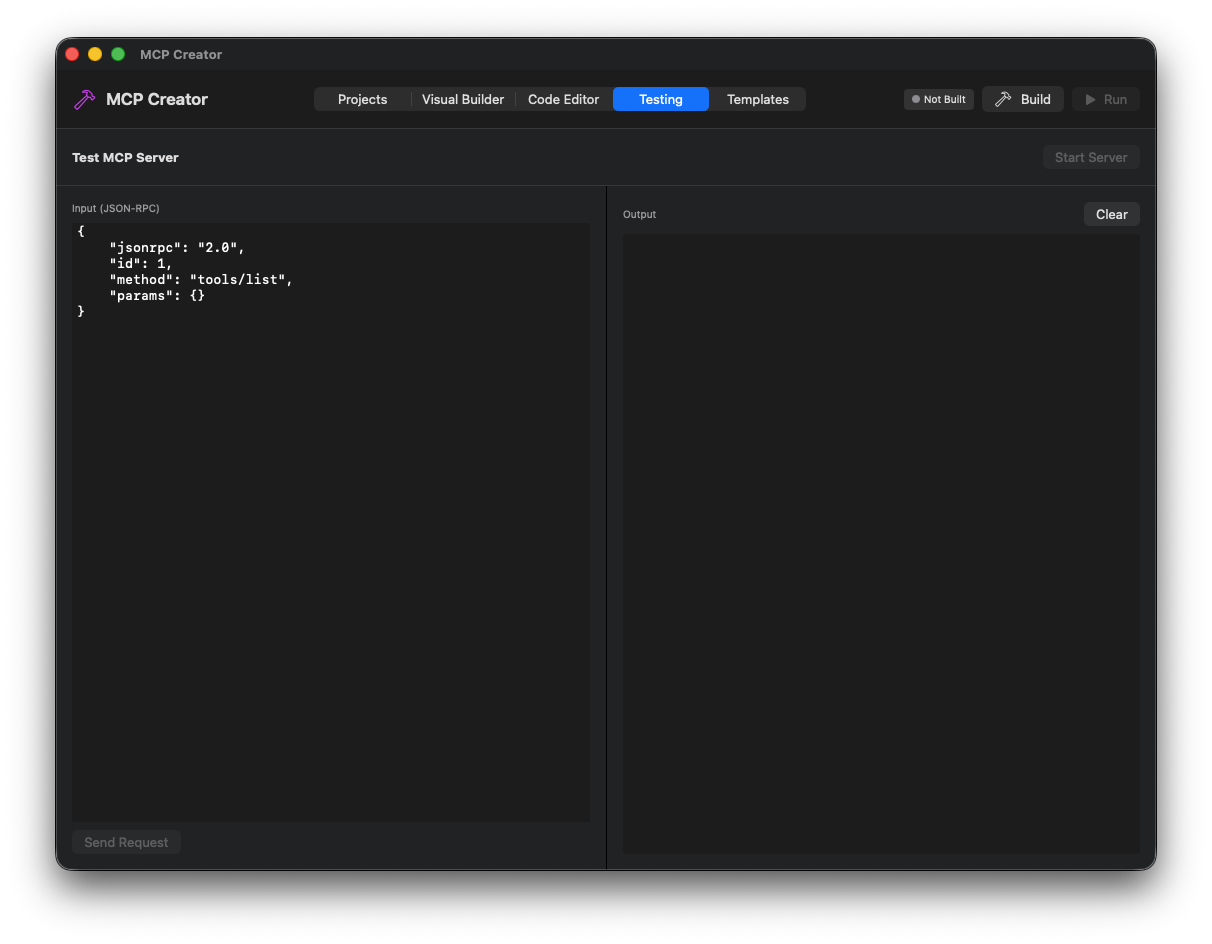Viewport: 1212px width, 944px height.
Task: Click the Output panel area
Action: pos(880,545)
